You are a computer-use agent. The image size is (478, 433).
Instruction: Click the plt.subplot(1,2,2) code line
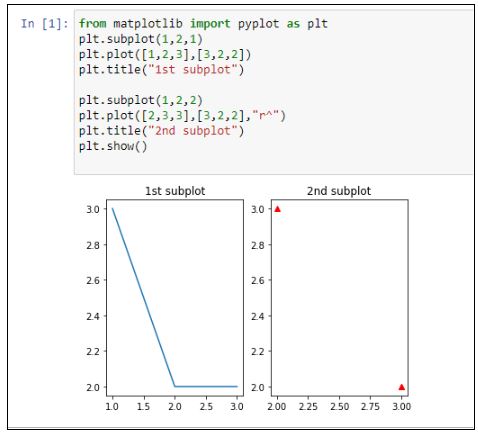pos(141,100)
